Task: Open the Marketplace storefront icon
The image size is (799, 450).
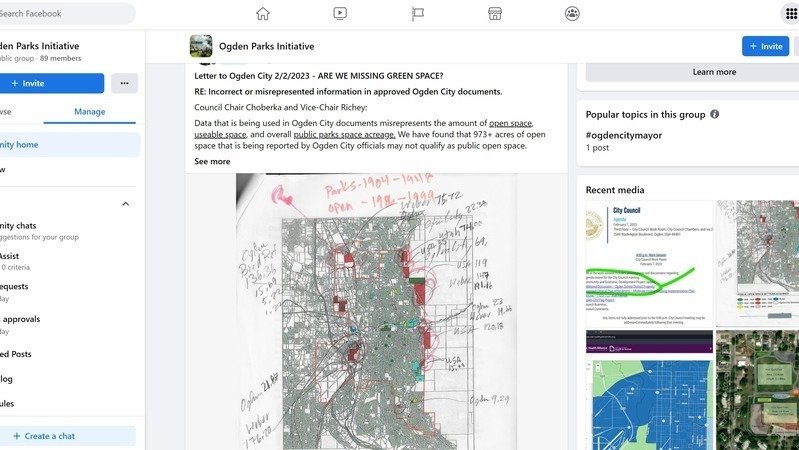Action: (x=495, y=14)
